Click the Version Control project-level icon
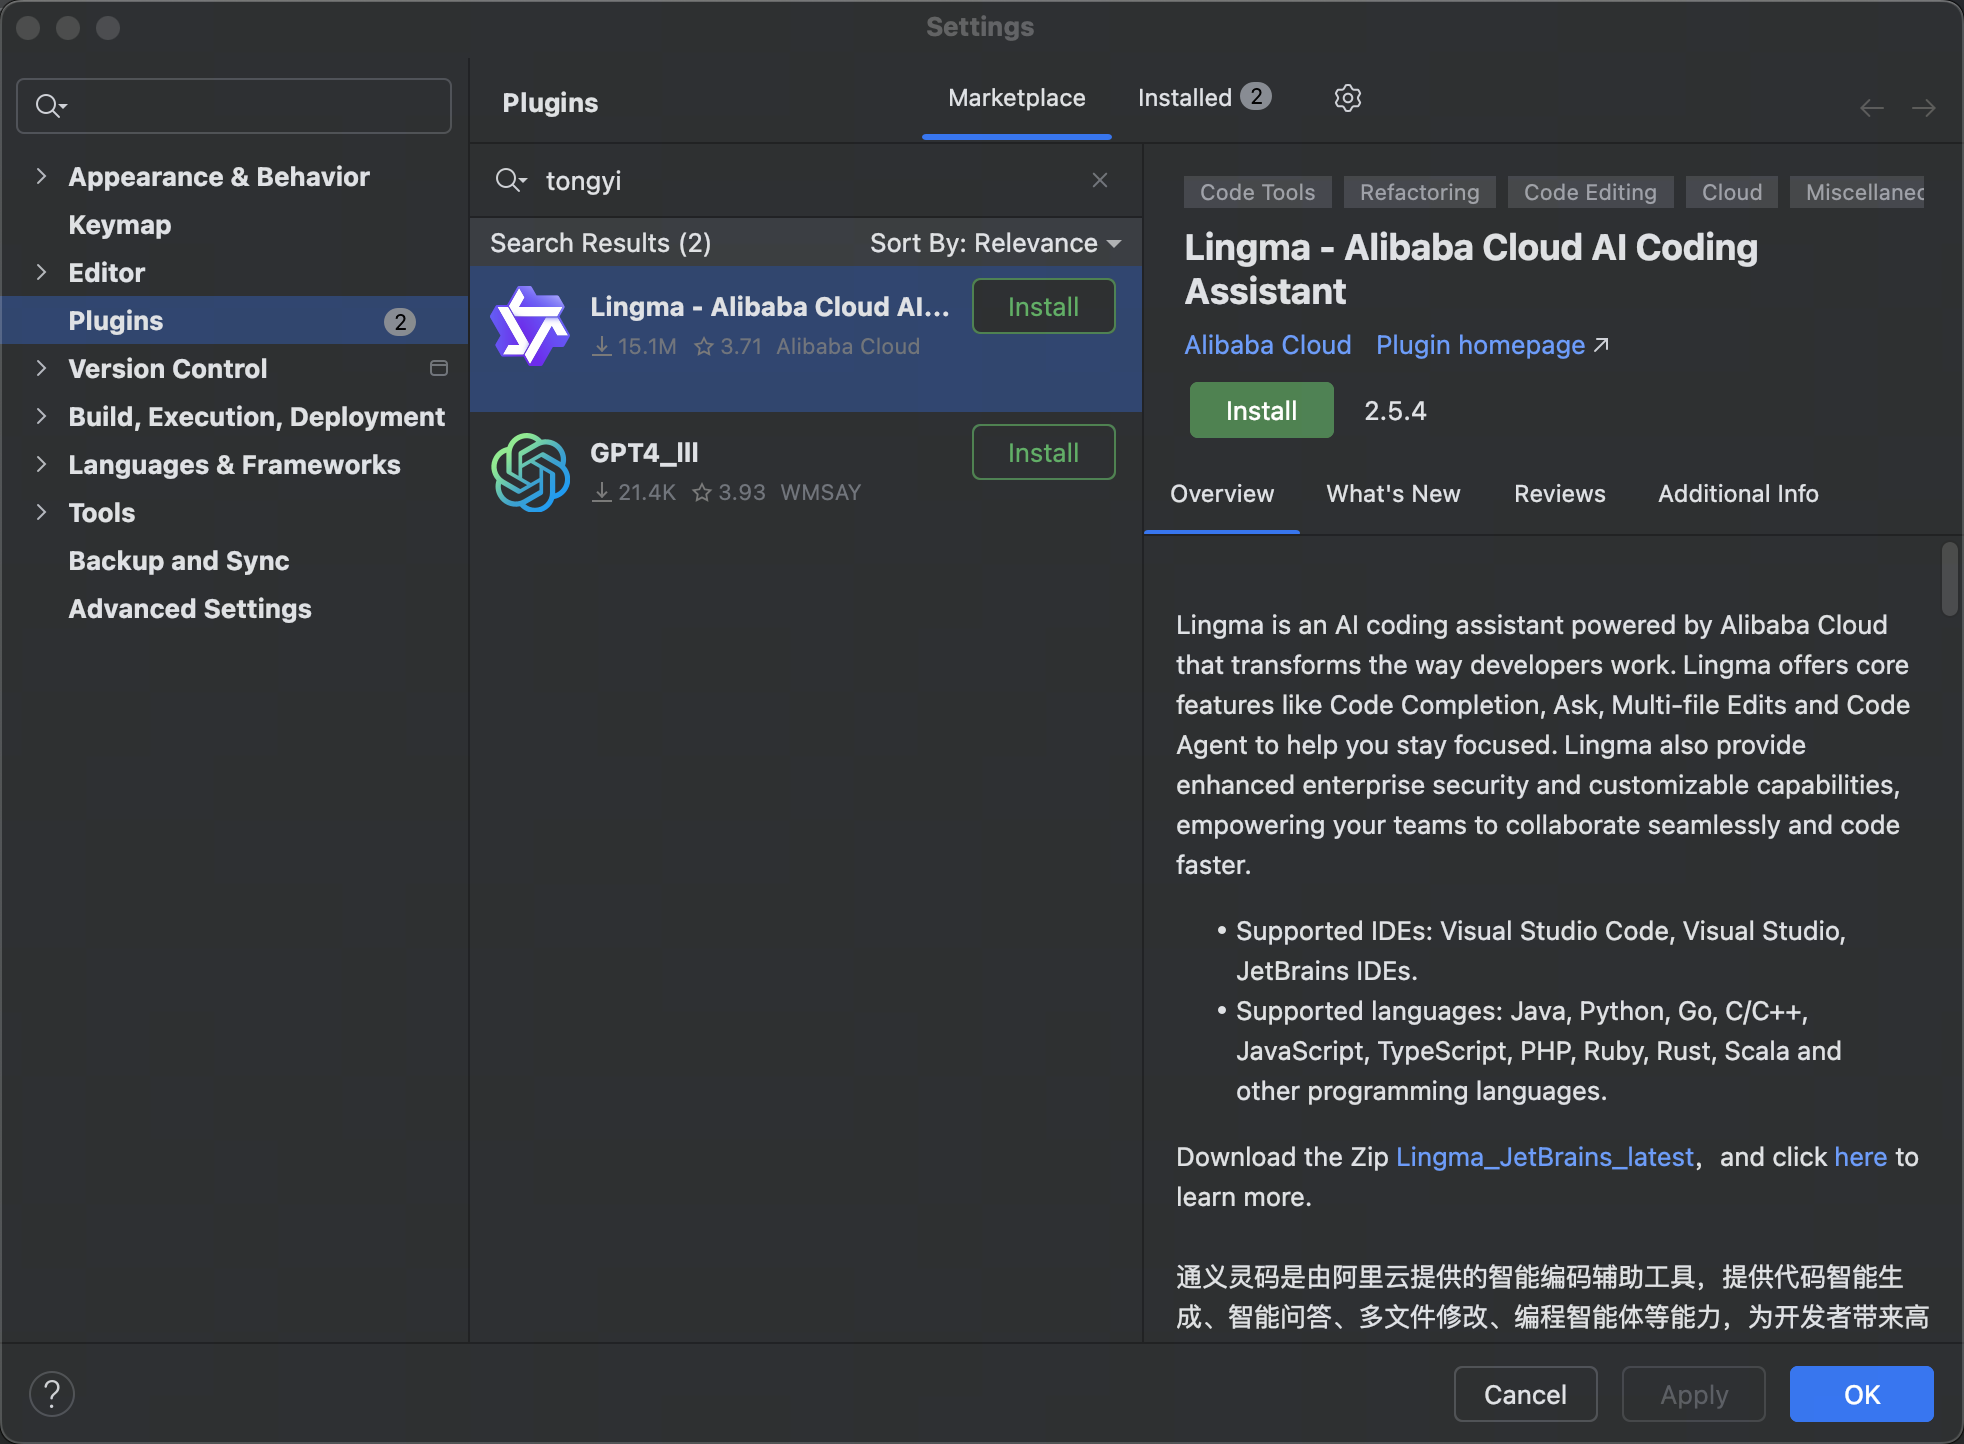The height and width of the screenshot is (1444, 1964). (438, 368)
